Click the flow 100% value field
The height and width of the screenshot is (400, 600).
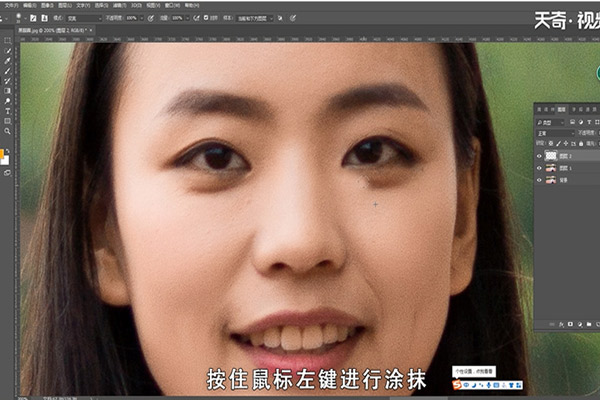pos(177,18)
